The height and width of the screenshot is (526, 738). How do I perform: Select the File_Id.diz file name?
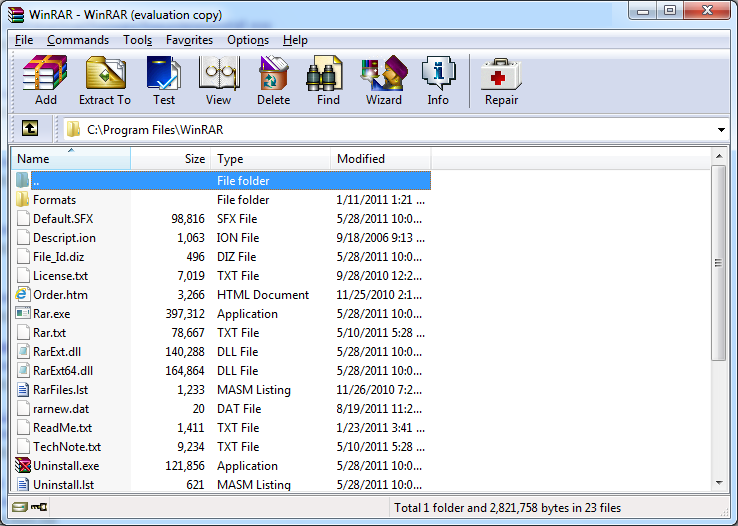point(58,257)
